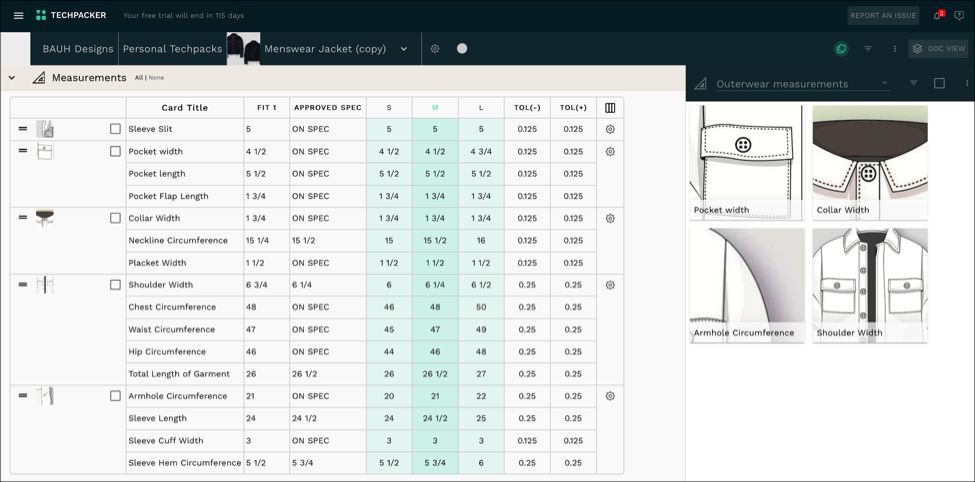The image size is (975, 482).
Task: Open library panel three-dot menu
Action: pos(967,83)
